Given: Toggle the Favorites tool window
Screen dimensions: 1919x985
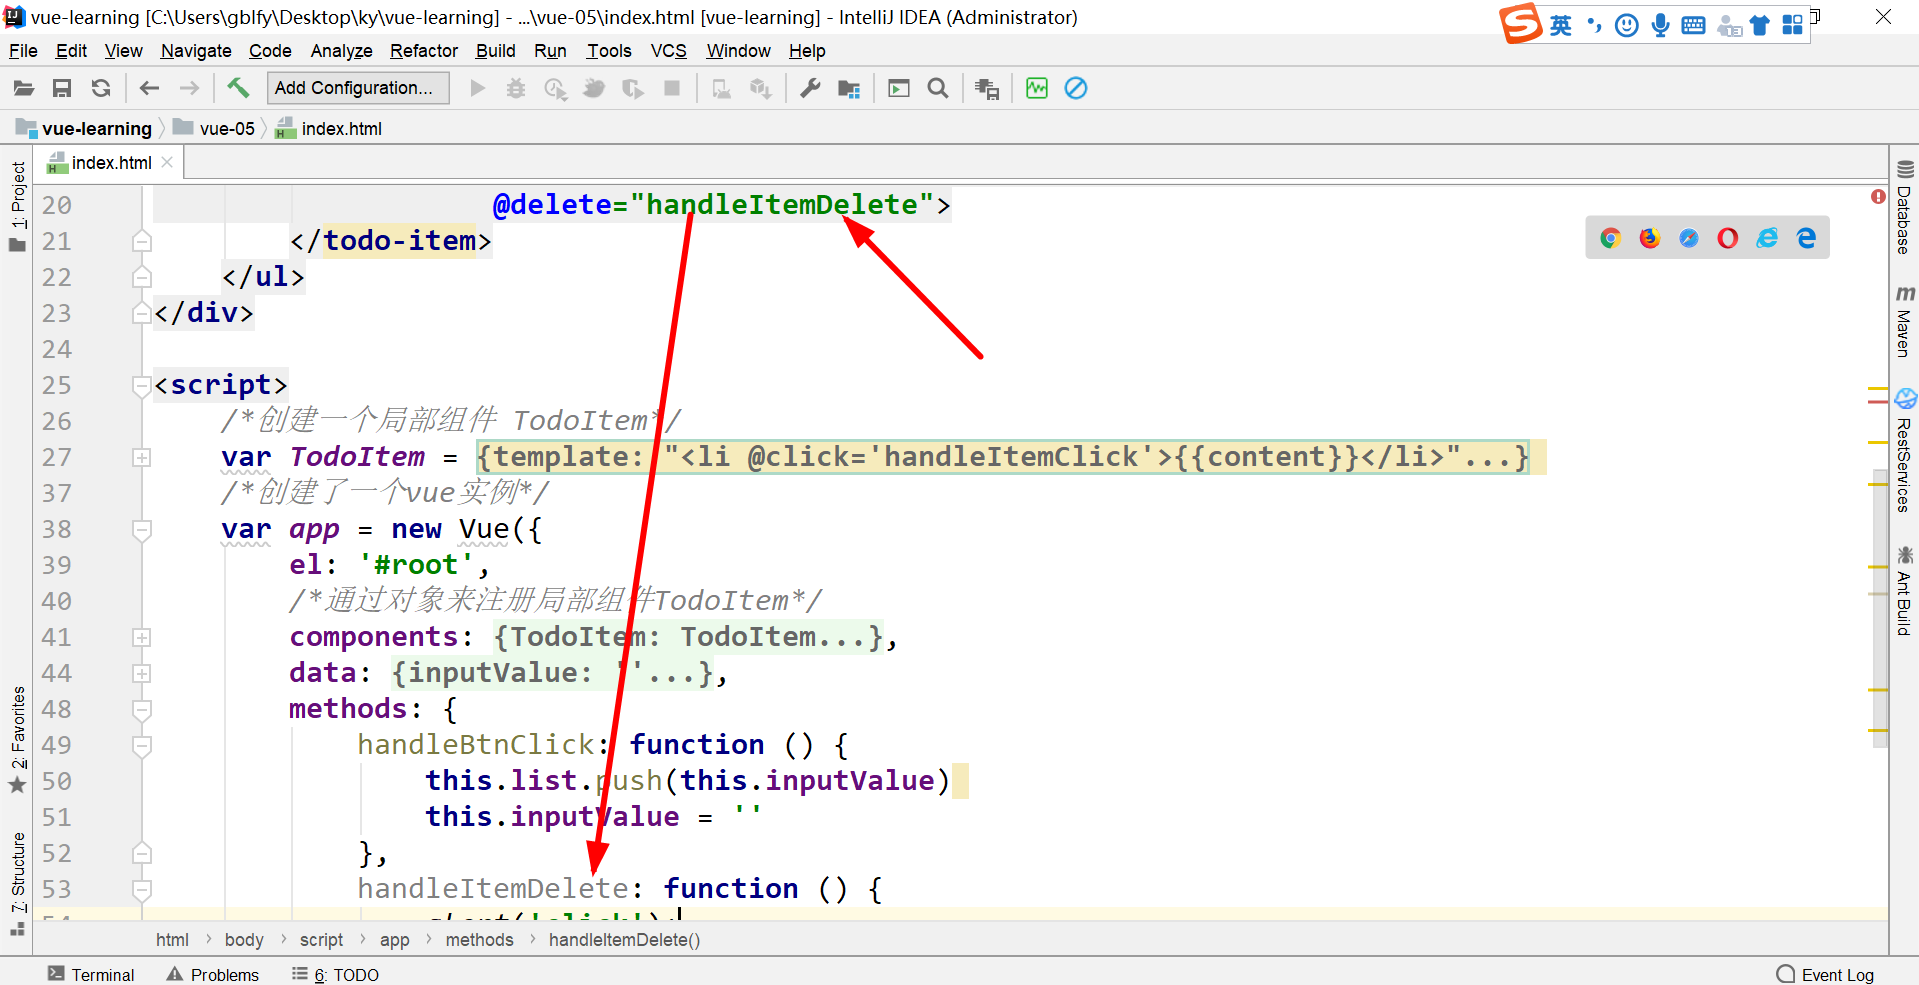Looking at the screenshot, I should [x=17, y=739].
